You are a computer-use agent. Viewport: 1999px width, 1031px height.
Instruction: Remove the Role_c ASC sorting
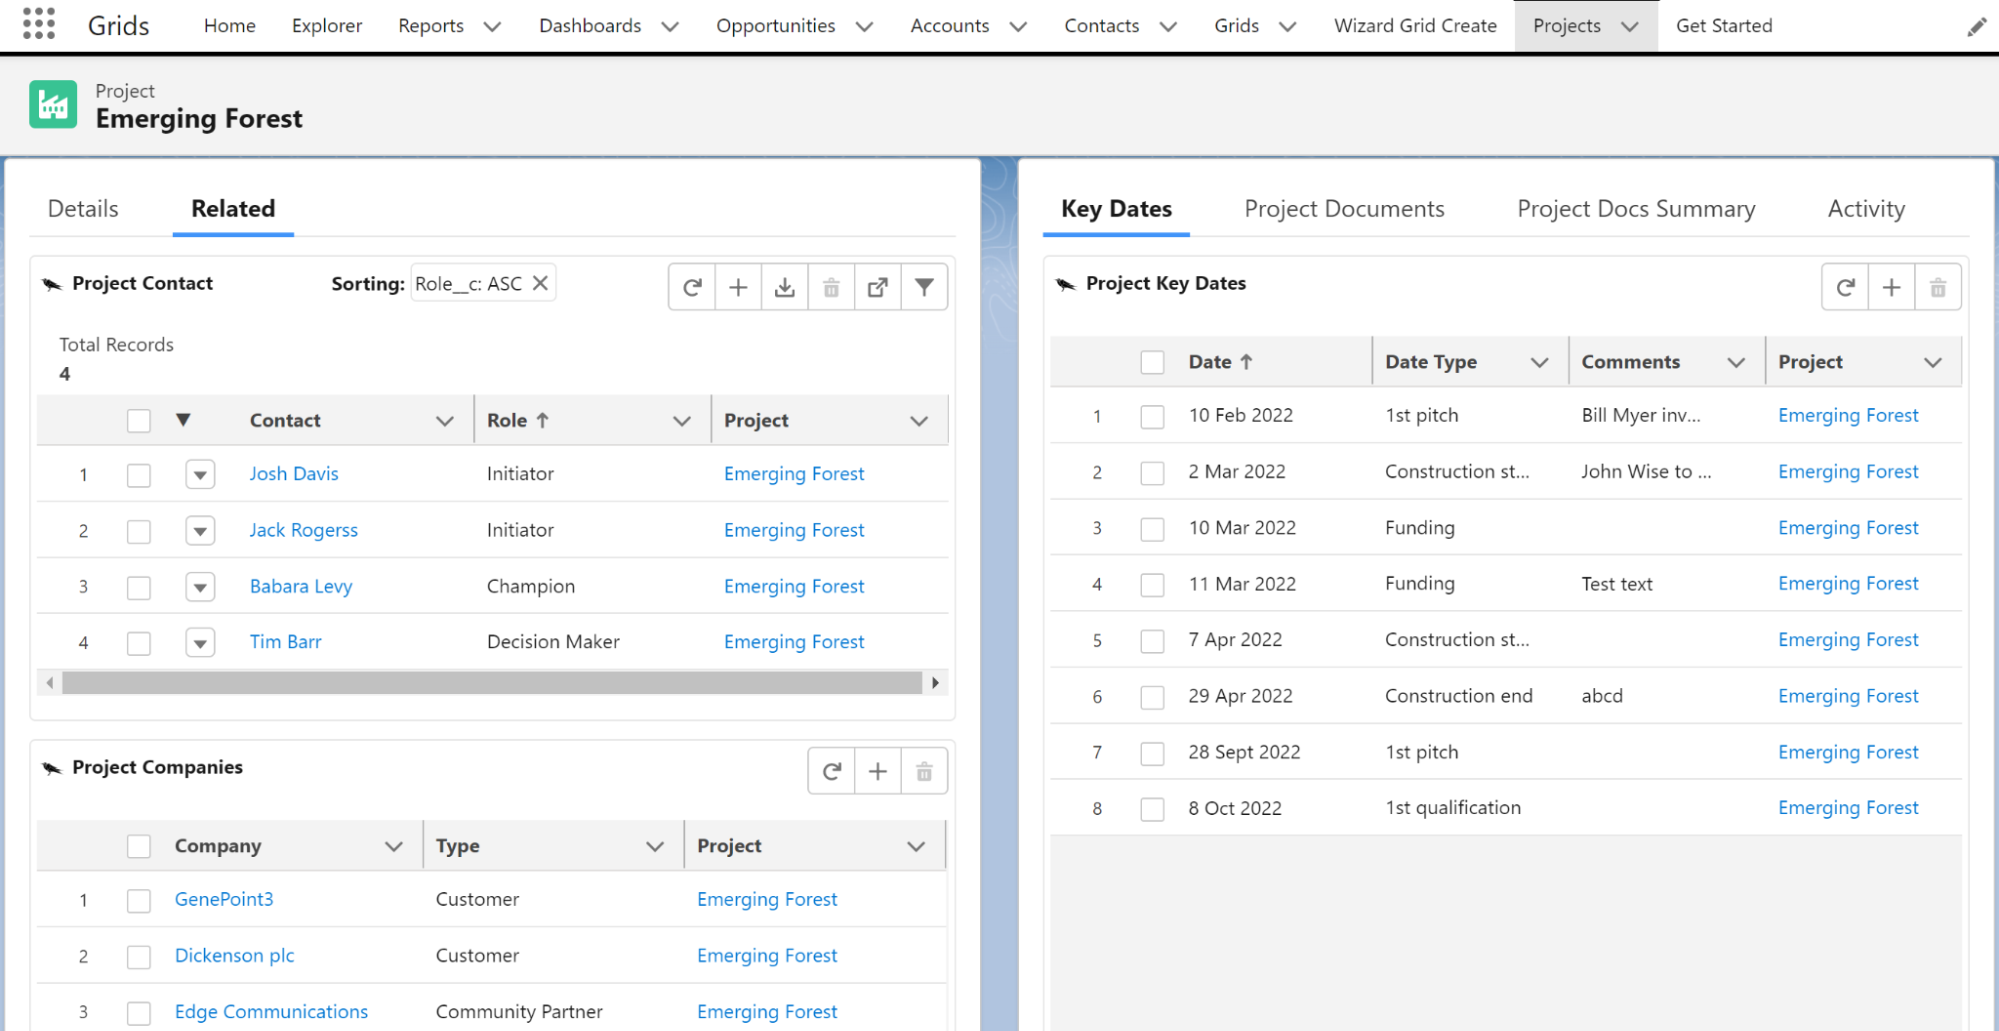pos(540,283)
